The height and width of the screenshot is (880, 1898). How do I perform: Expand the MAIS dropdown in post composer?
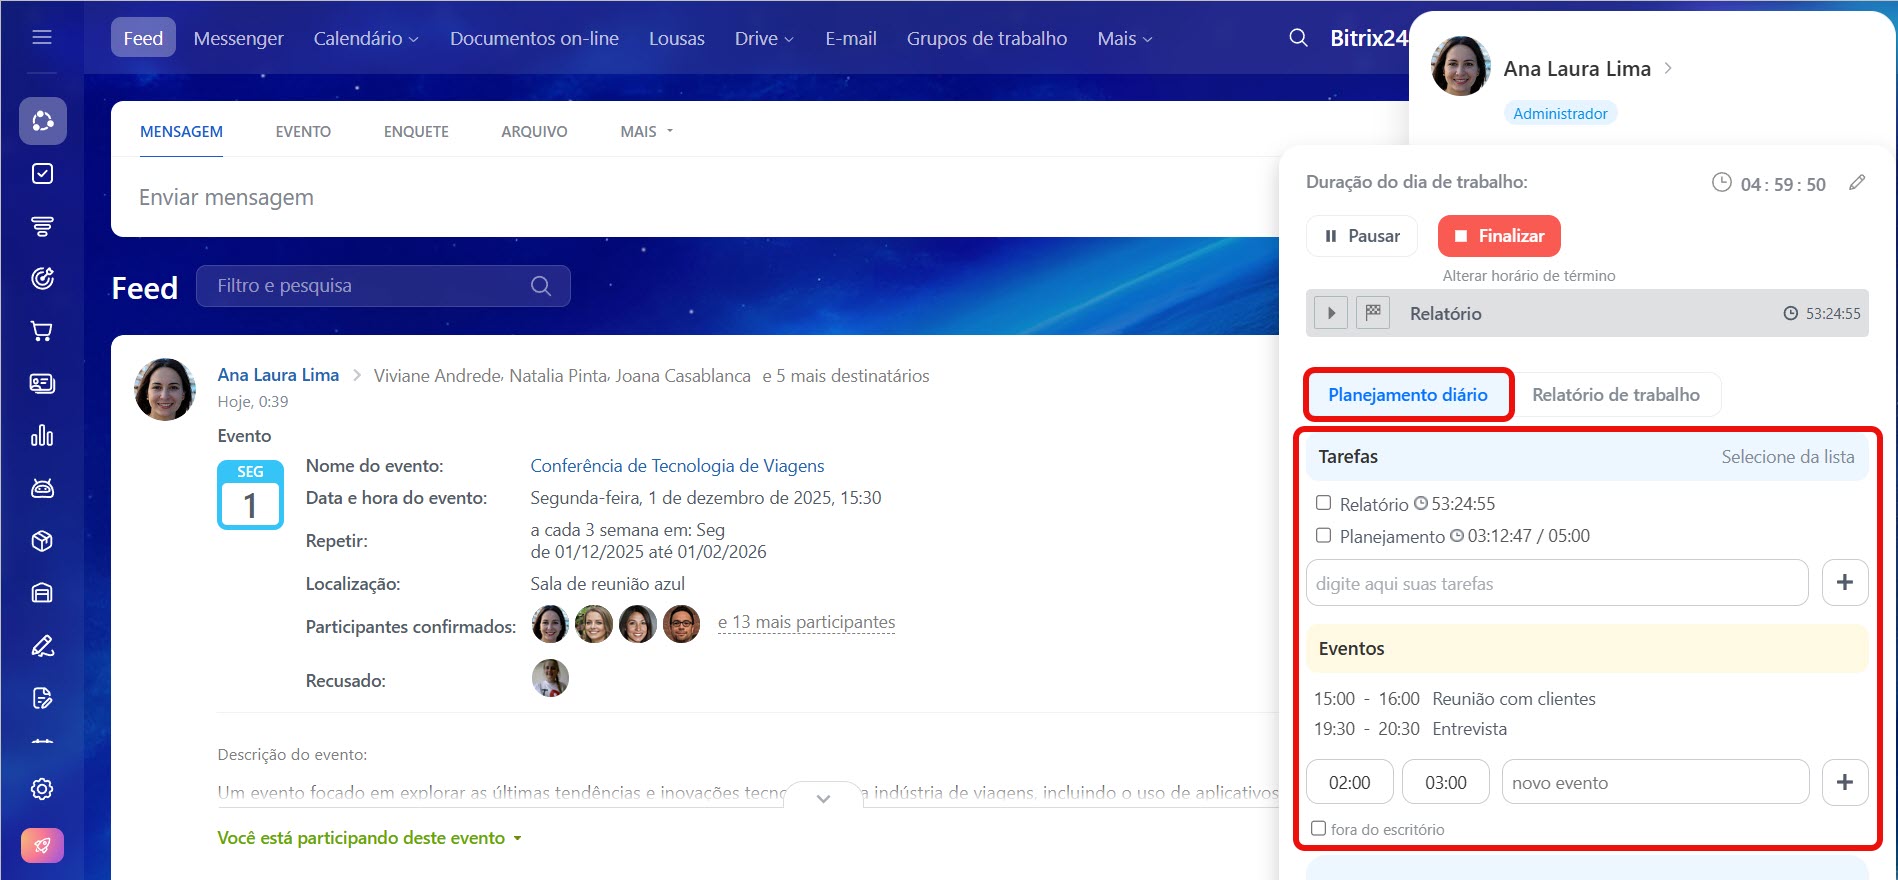pos(647,132)
